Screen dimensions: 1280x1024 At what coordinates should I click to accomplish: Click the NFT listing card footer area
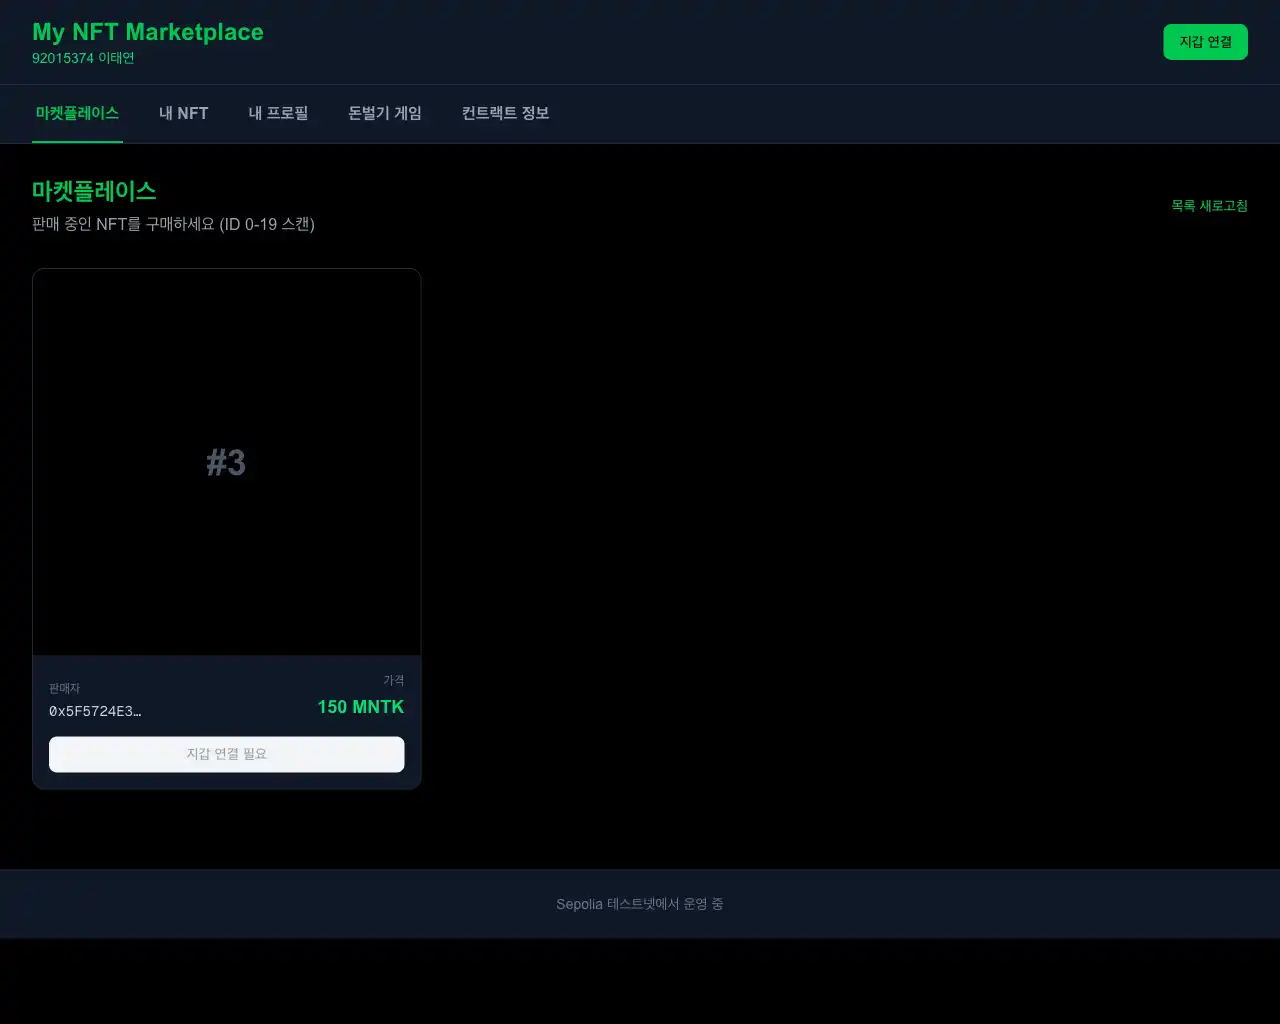click(226, 721)
